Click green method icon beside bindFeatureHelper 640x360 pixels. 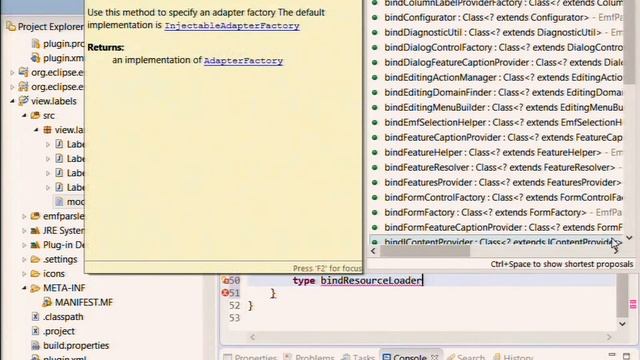[375, 152]
